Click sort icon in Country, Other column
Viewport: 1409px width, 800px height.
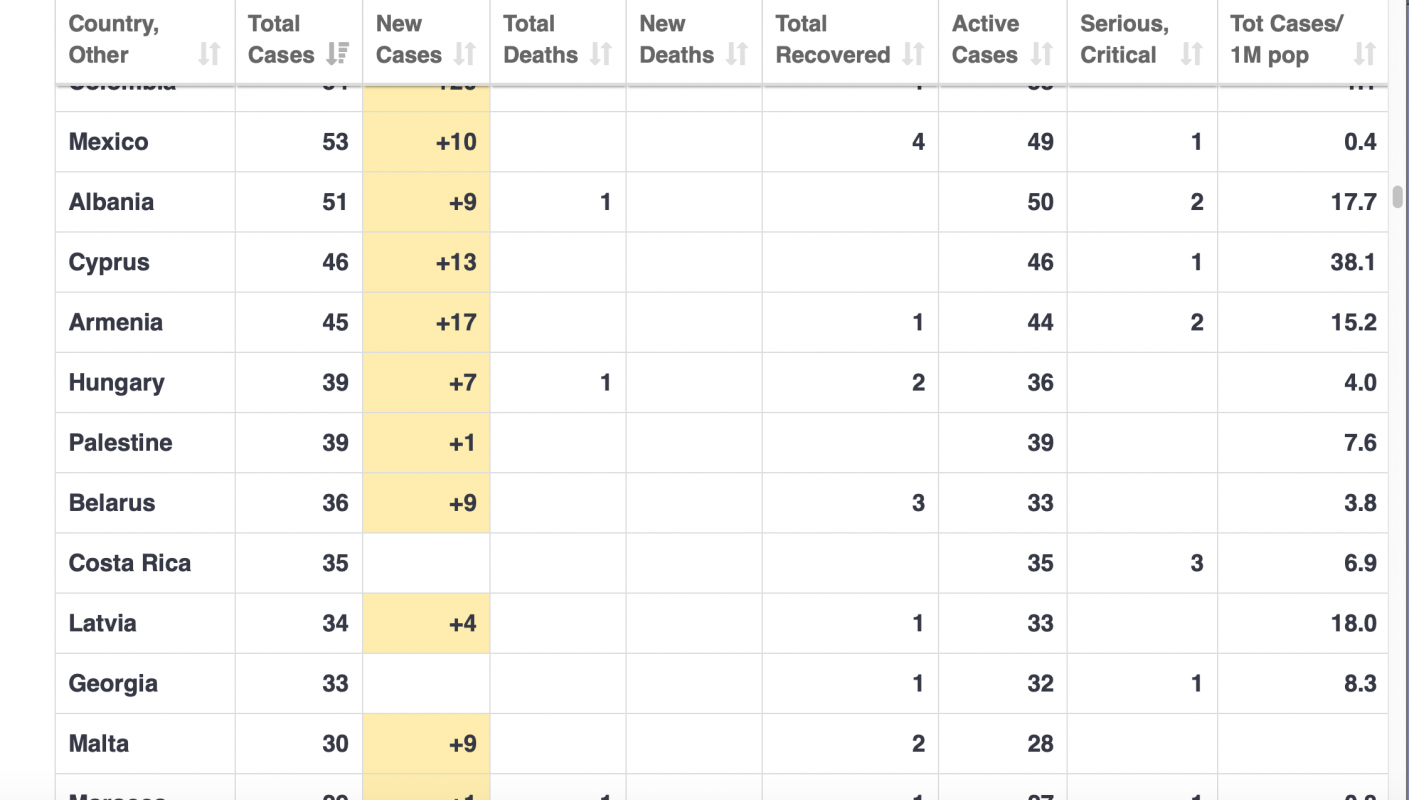click(x=209, y=54)
